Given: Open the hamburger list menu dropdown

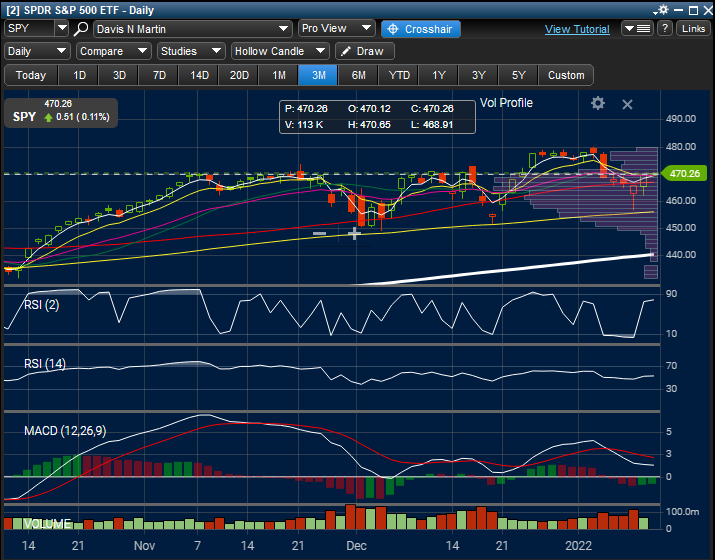Looking at the screenshot, I should [637, 28].
